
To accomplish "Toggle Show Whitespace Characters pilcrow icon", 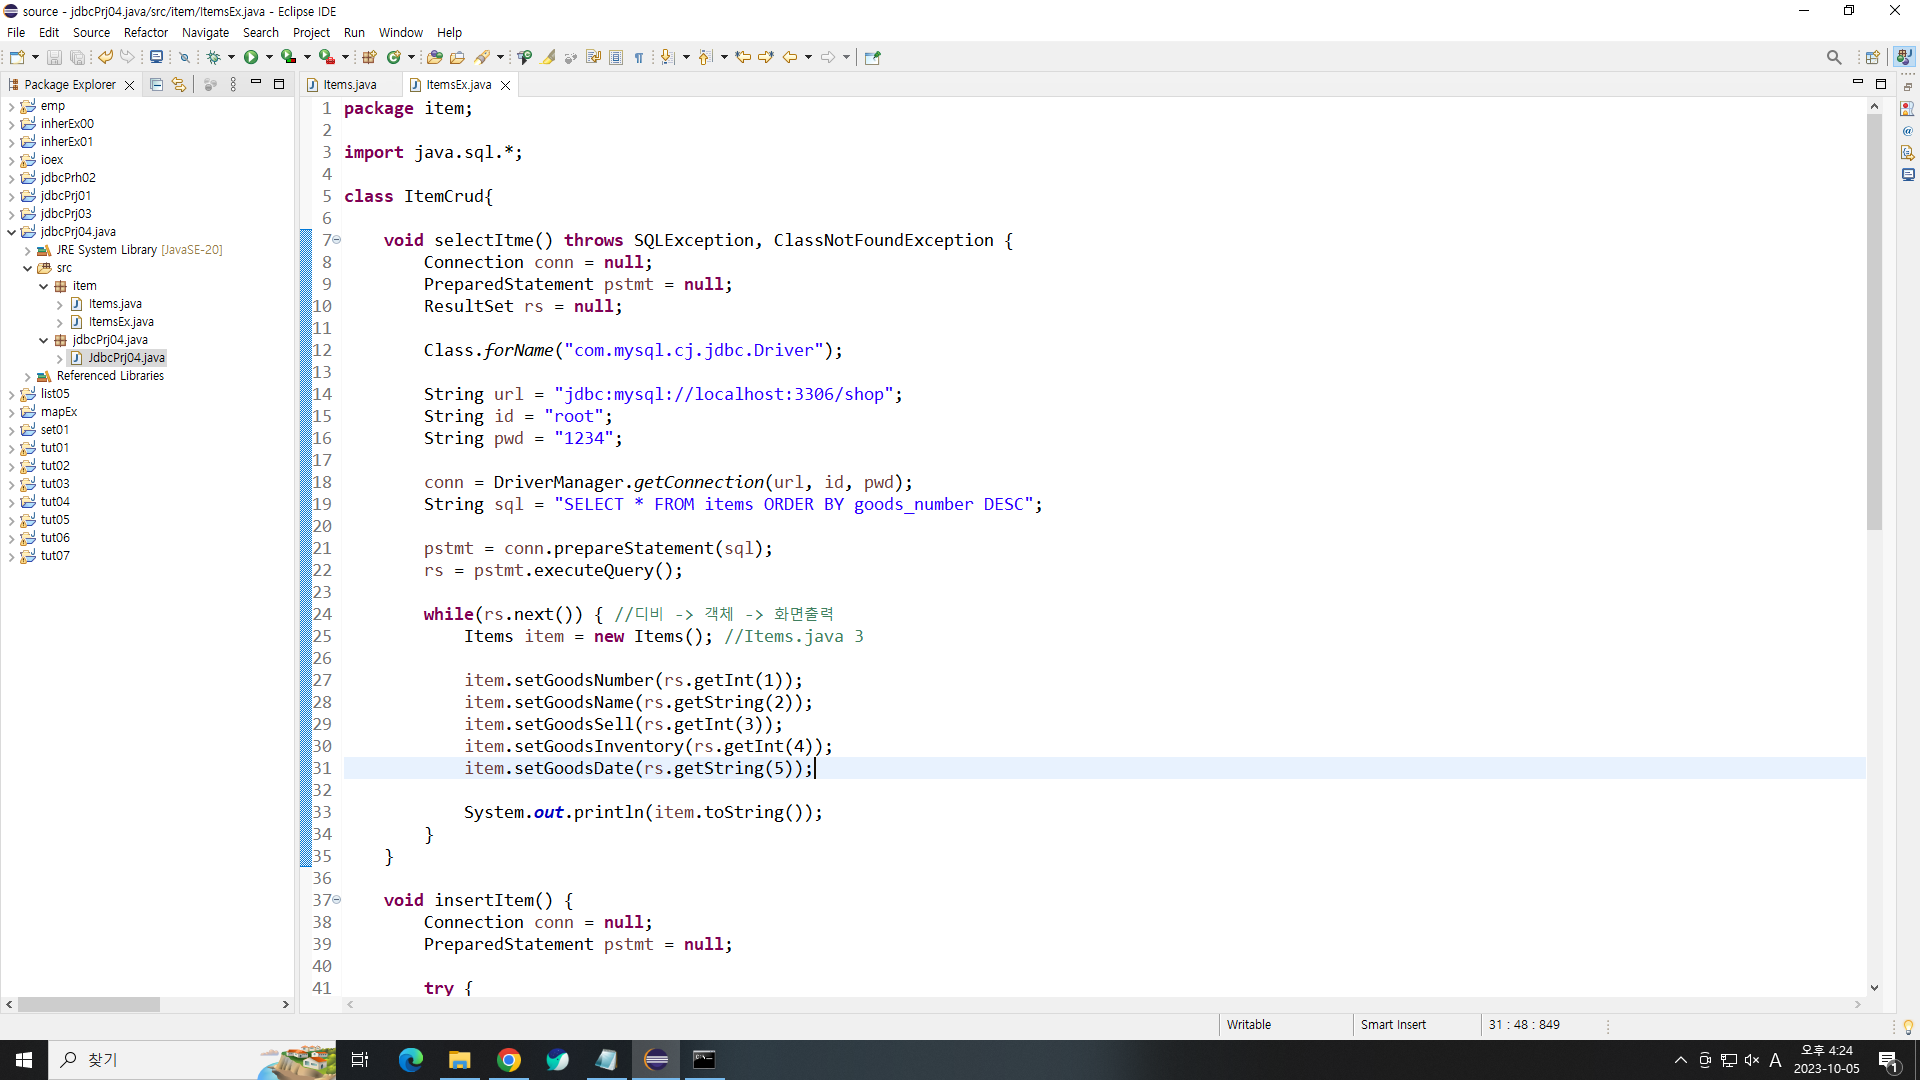I will click(639, 57).
